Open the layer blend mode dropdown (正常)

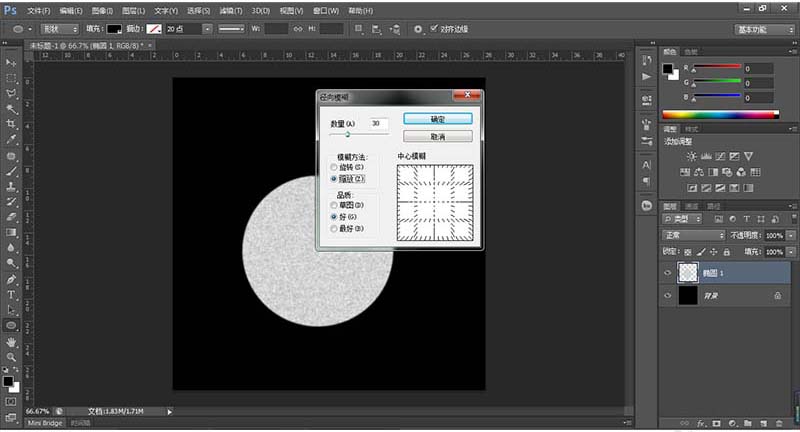693,235
